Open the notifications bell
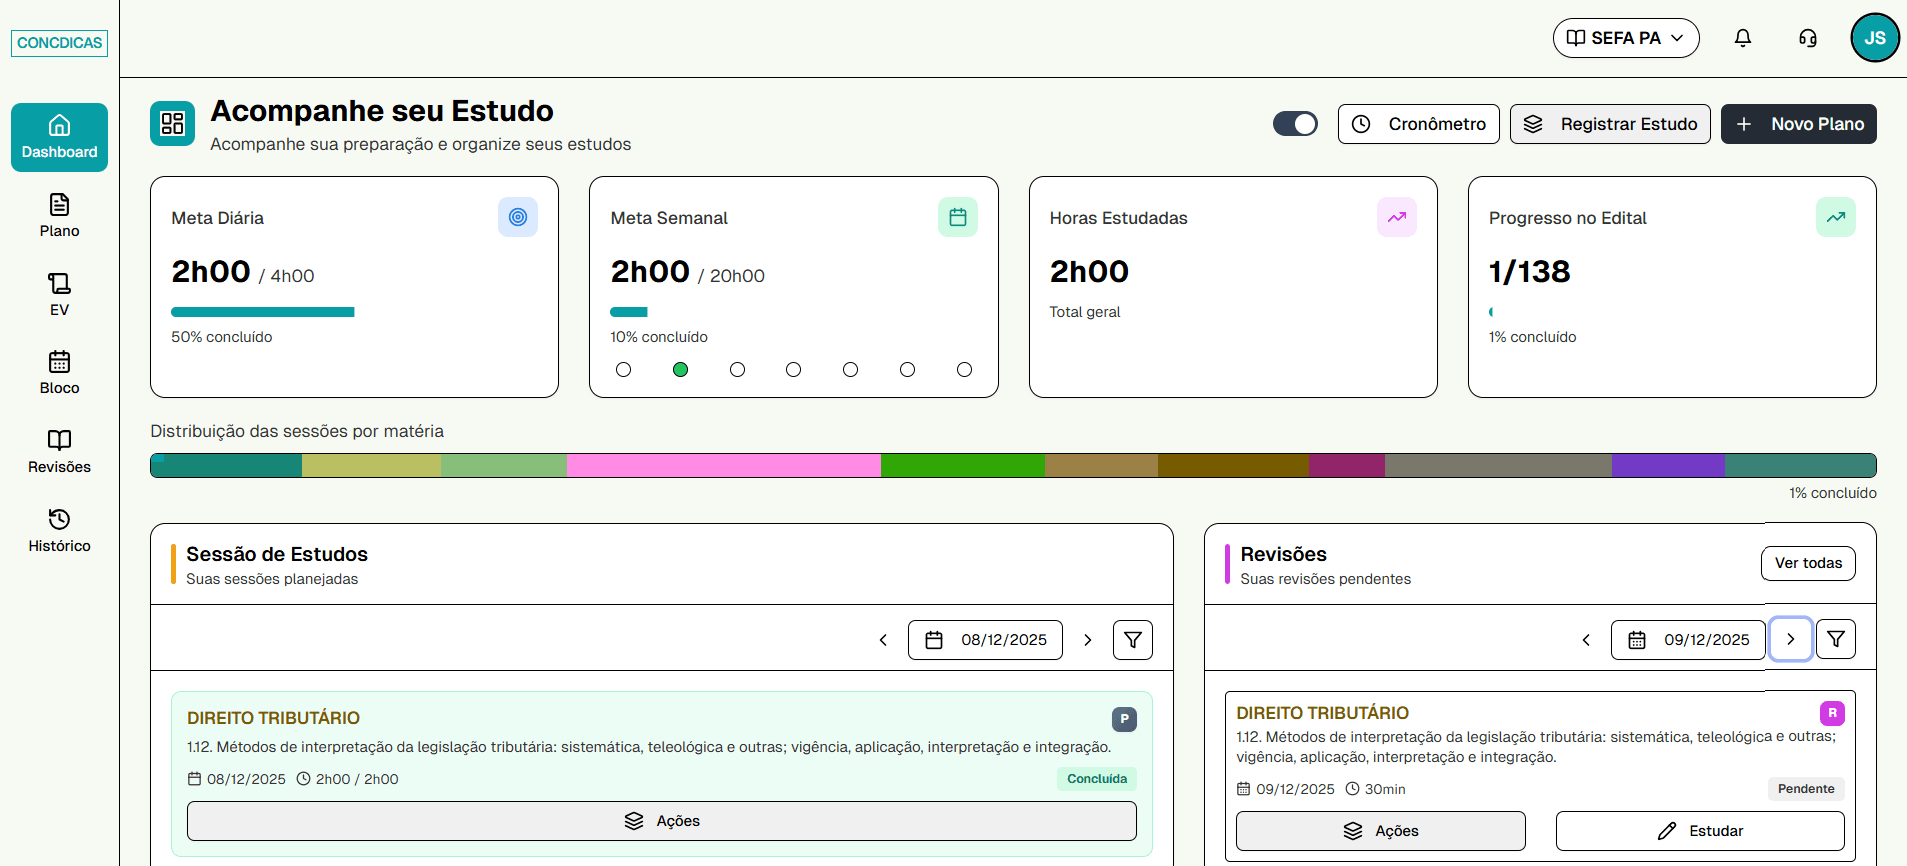1907x866 pixels. click(1743, 38)
